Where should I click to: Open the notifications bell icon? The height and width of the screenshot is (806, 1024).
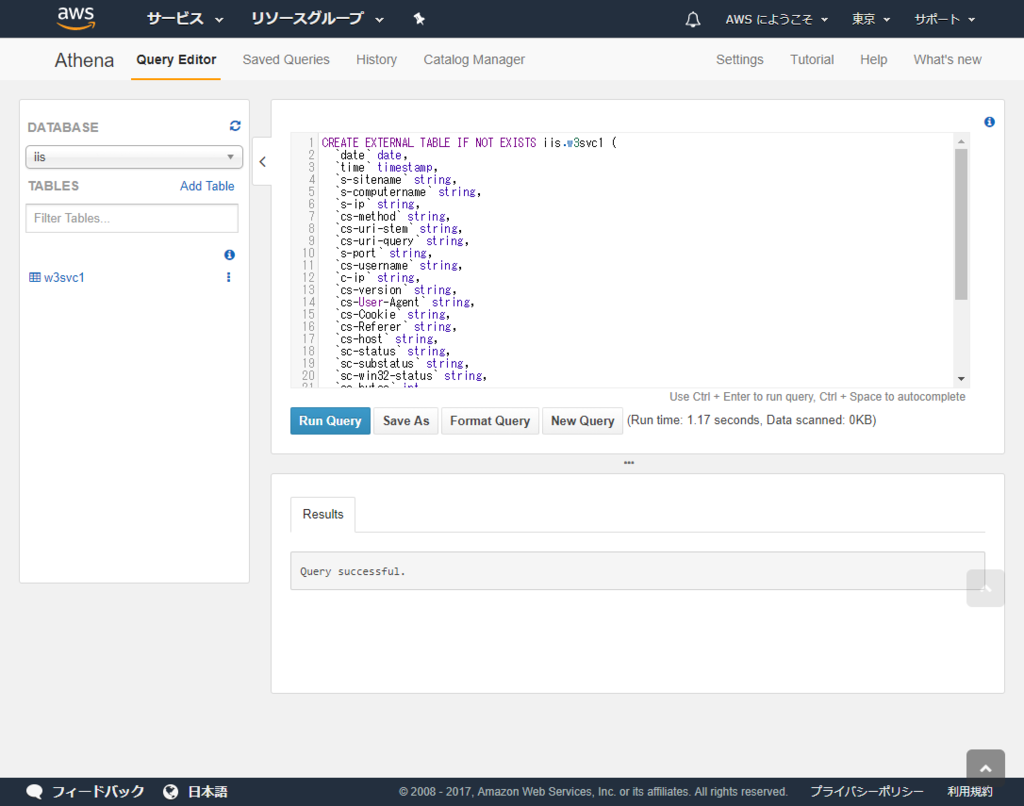[693, 20]
